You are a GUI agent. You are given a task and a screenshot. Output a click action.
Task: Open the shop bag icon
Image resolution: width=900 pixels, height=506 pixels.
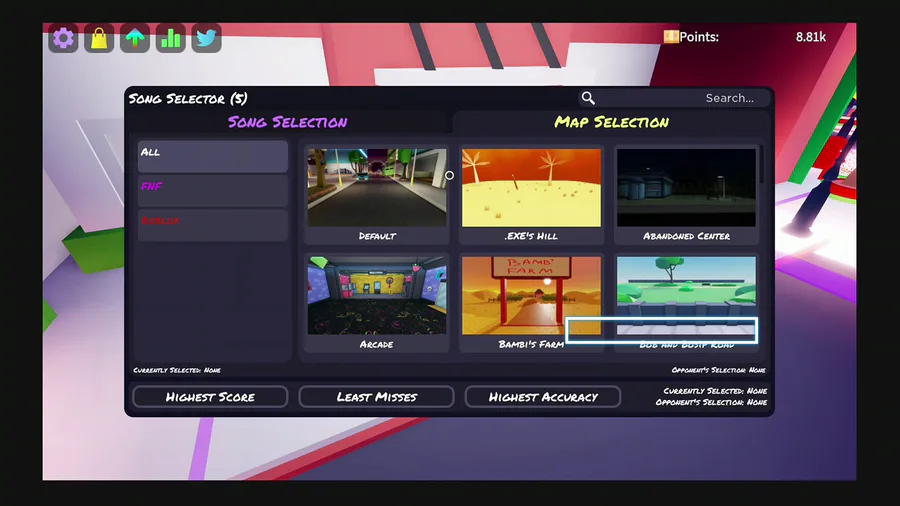coord(99,38)
